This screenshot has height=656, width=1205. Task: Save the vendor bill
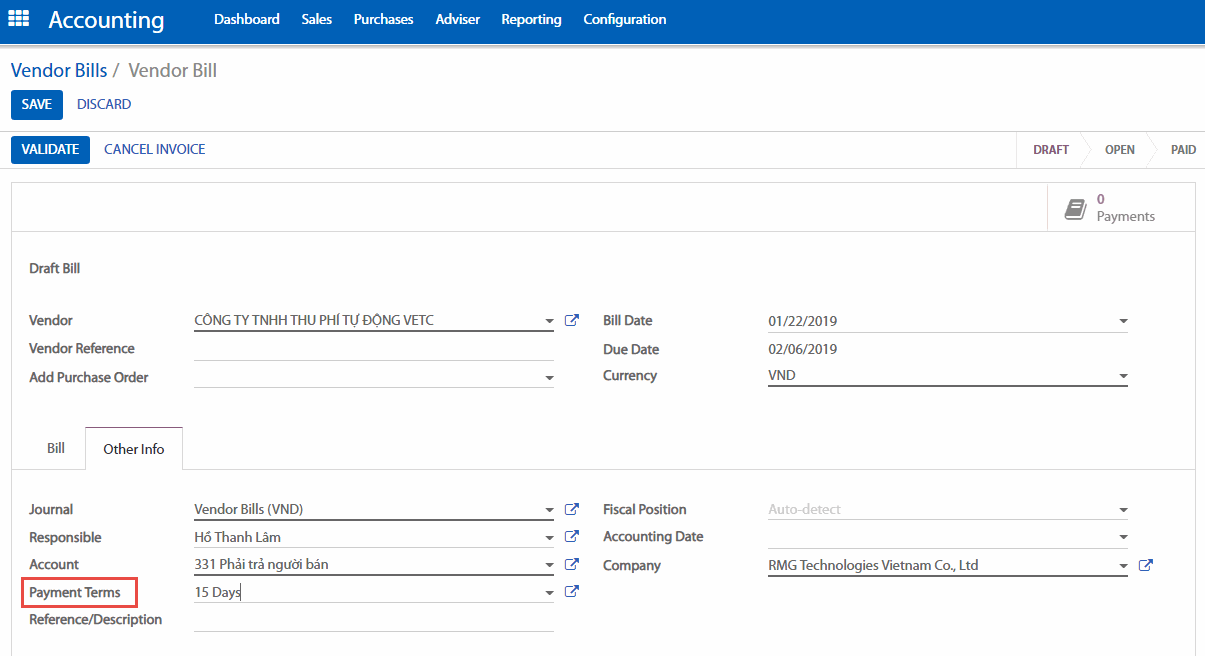[x=37, y=104]
